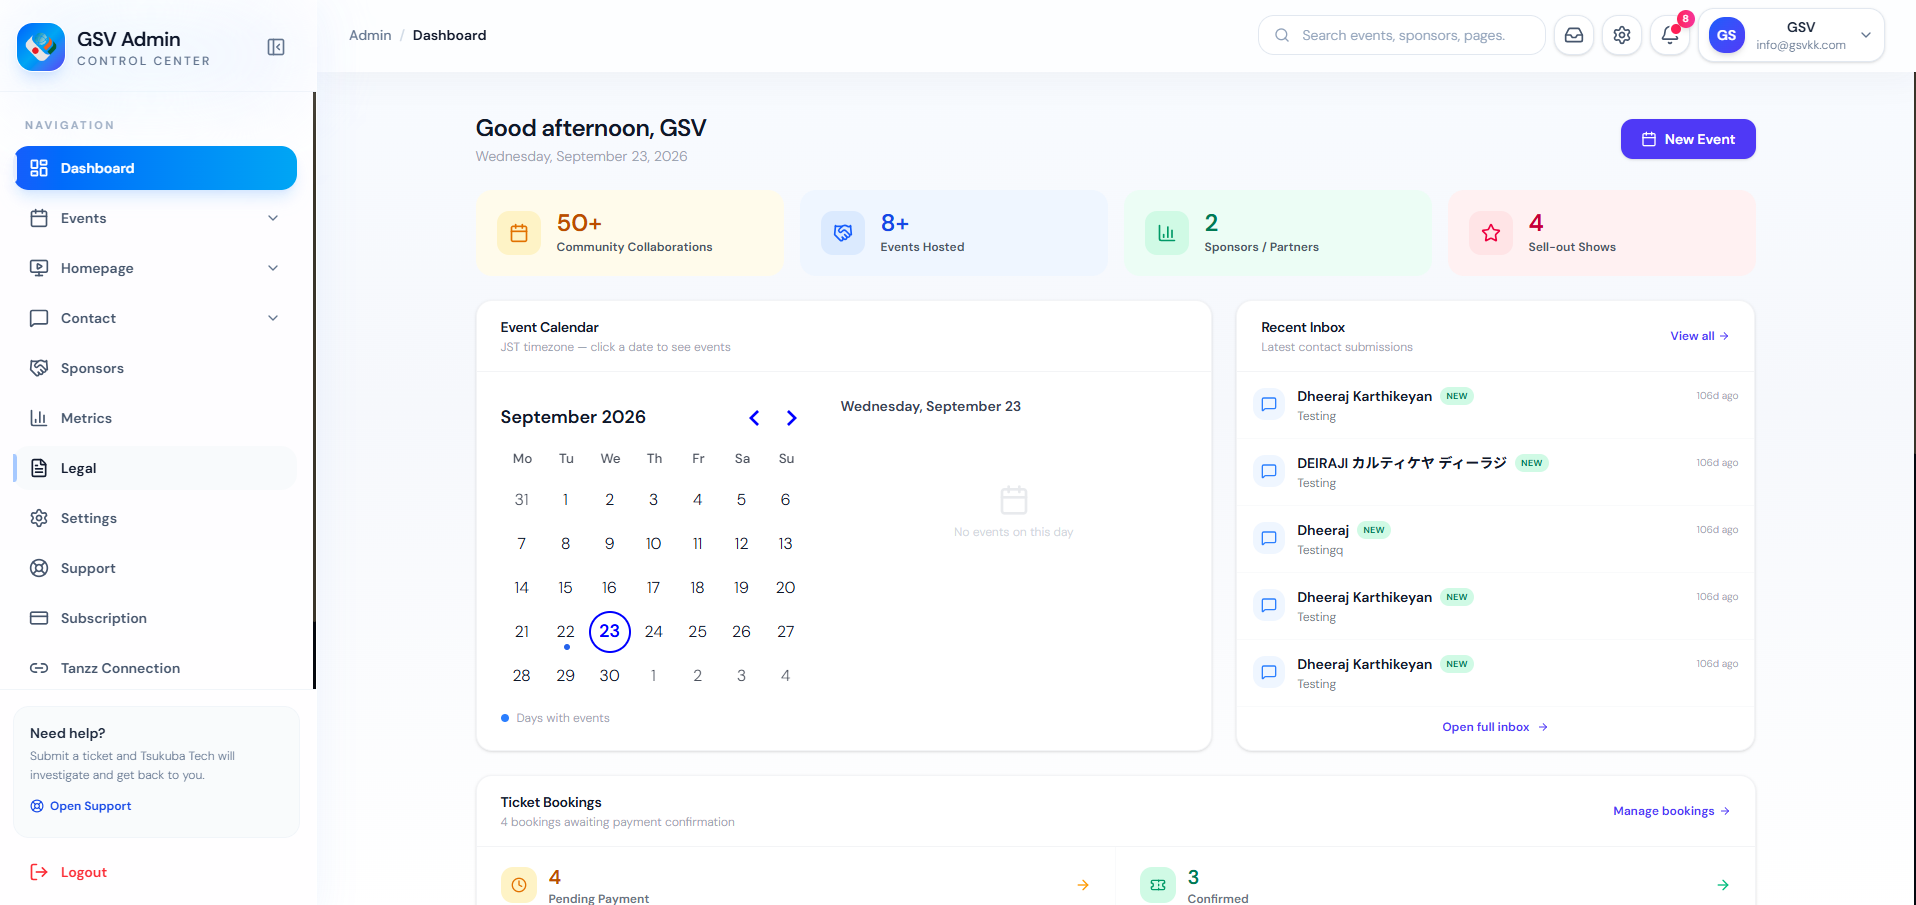Collapse the sidebar panel icon
Viewport: 1916px width, 905px height.
[x=276, y=47]
